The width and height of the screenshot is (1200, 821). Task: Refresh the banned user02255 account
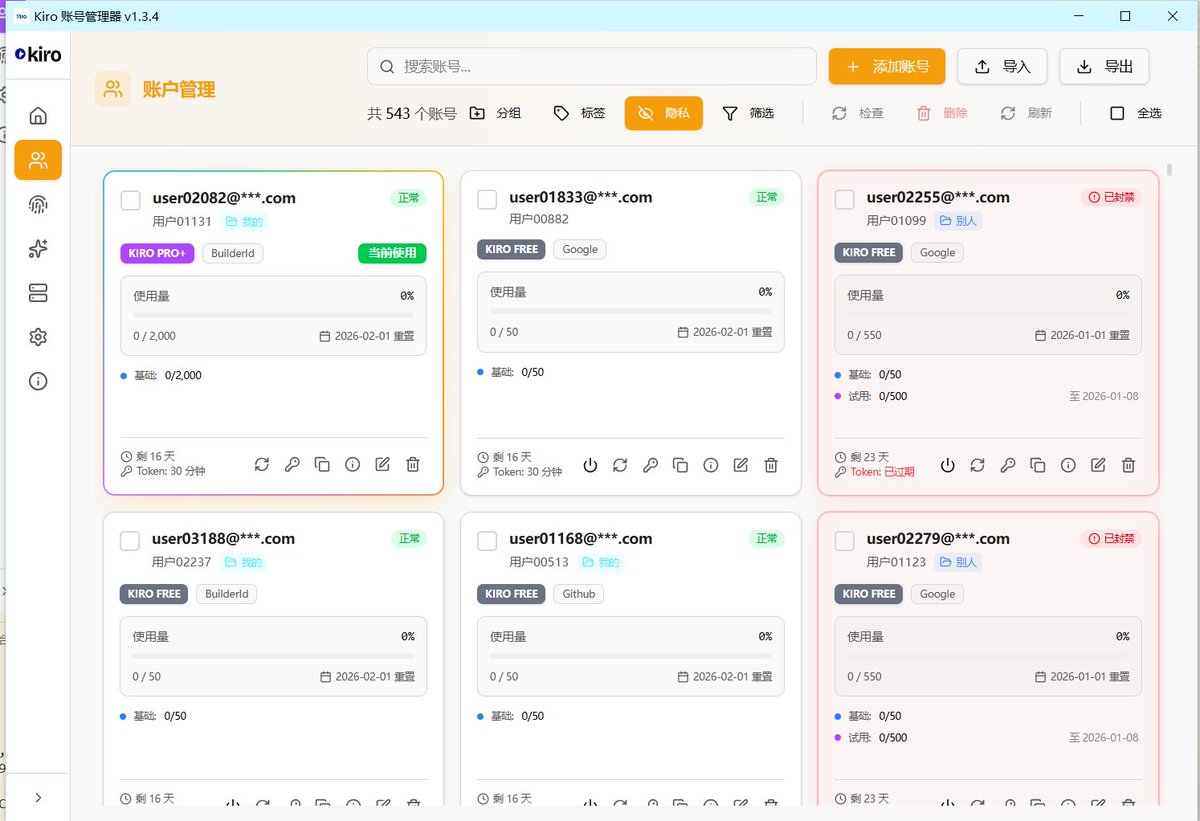[978, 465]
